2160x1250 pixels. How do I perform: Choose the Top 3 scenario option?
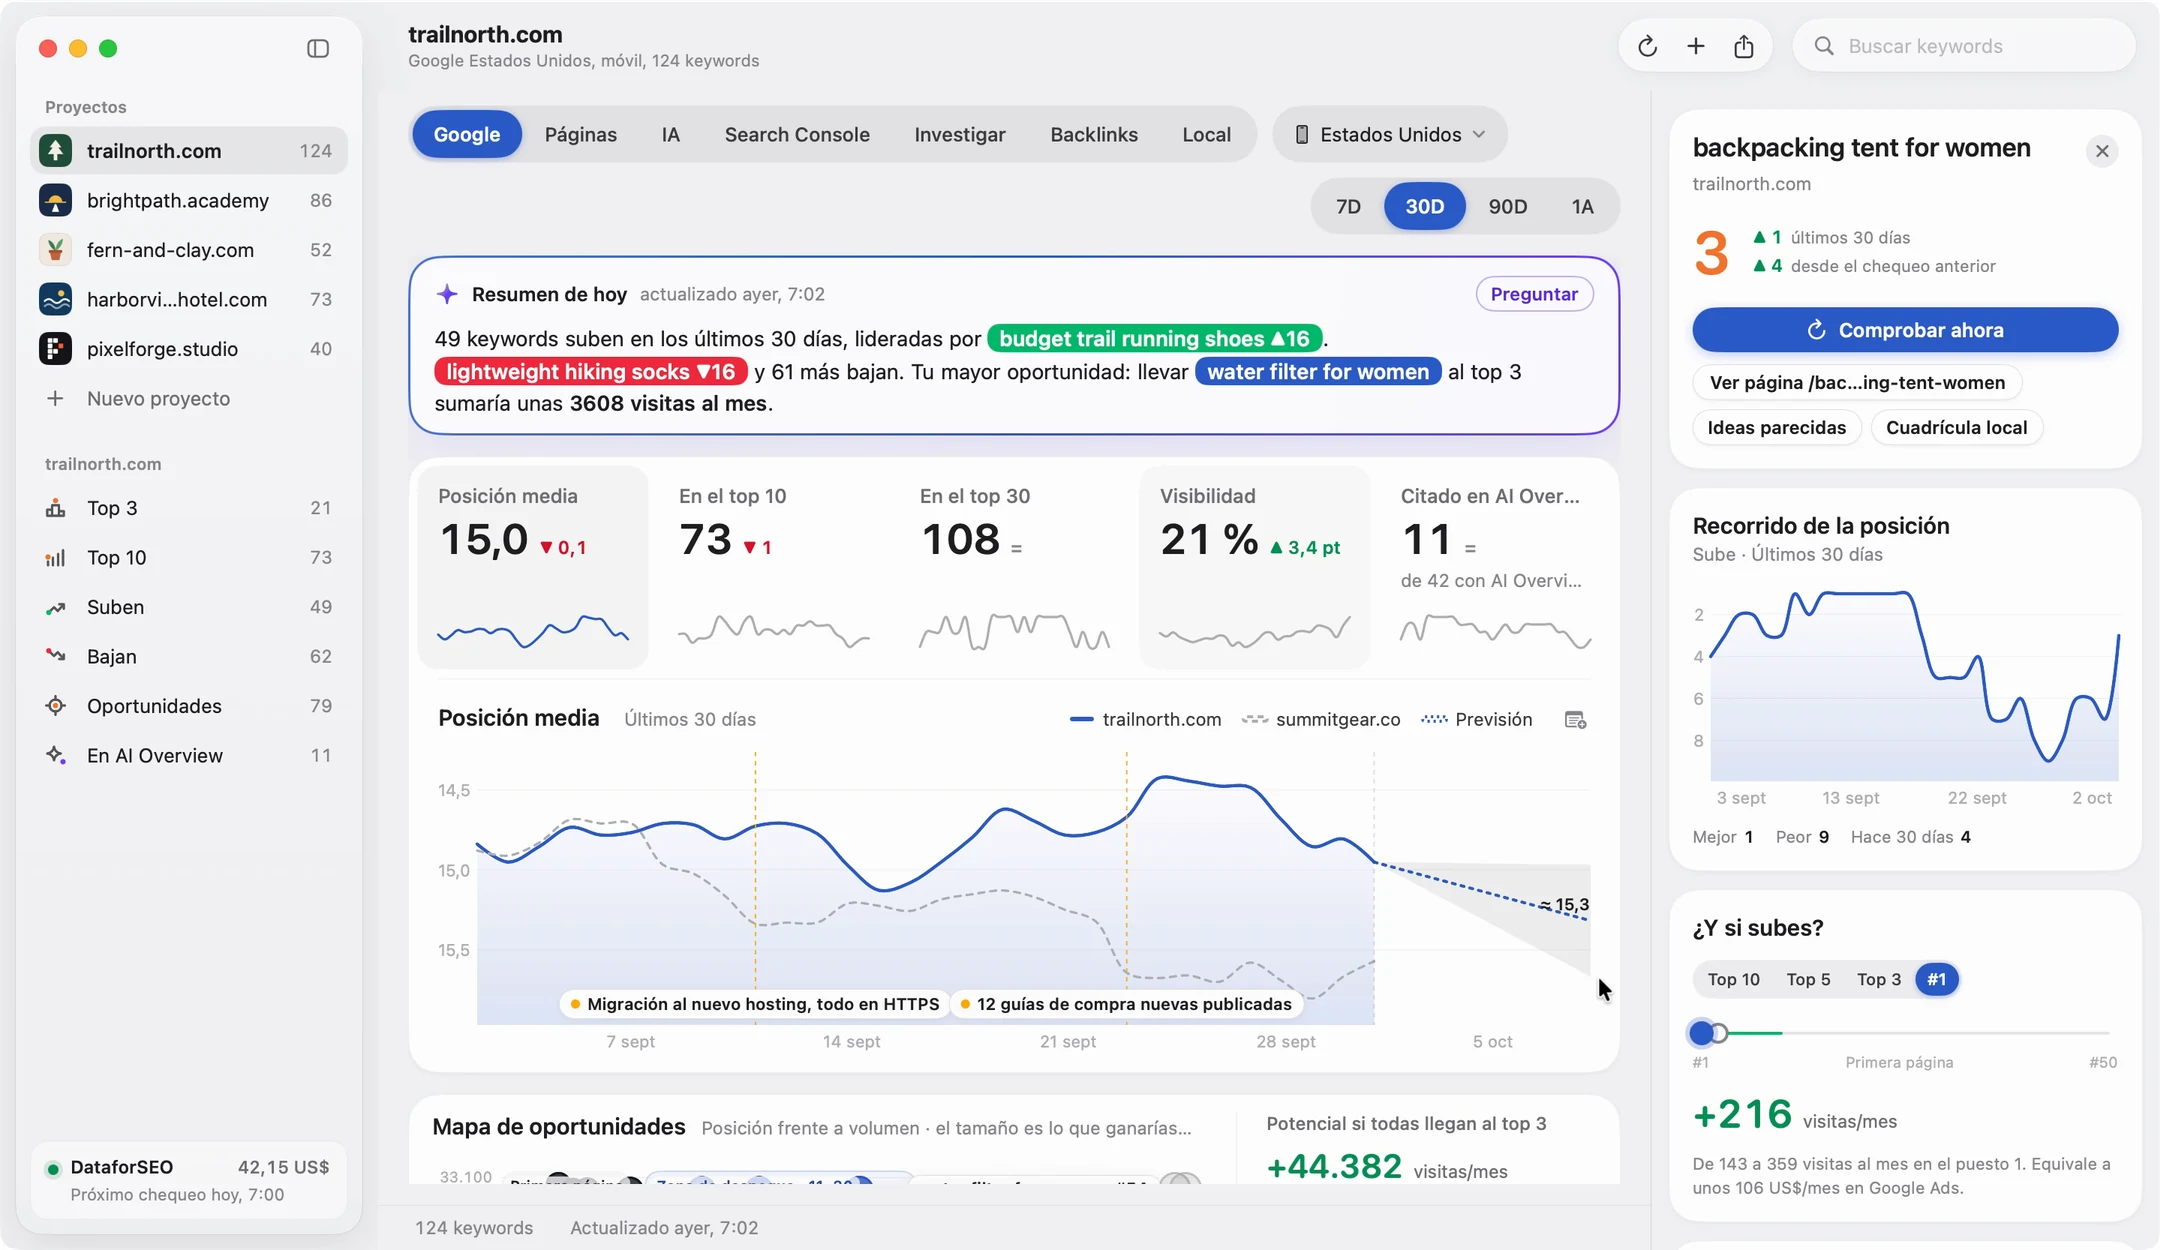click(x=1878, y=979)
